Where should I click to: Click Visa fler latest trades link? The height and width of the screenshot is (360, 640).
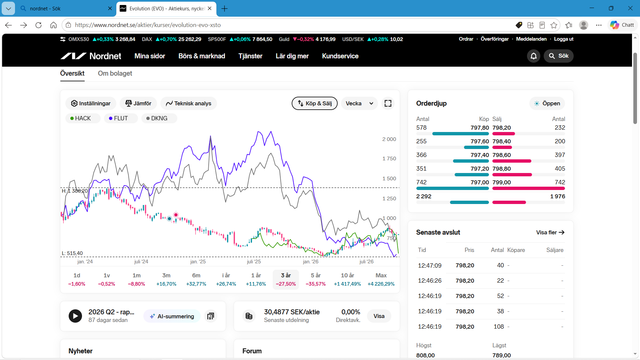pyautogui.click(x=550, y=232)
